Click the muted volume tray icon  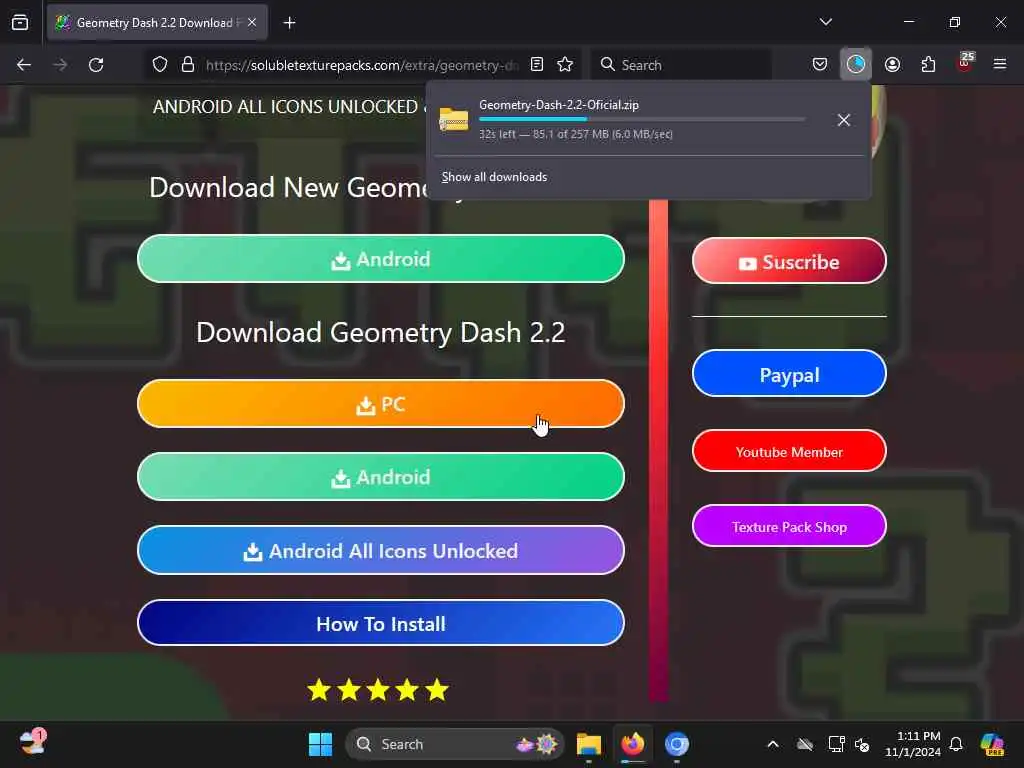863,744
